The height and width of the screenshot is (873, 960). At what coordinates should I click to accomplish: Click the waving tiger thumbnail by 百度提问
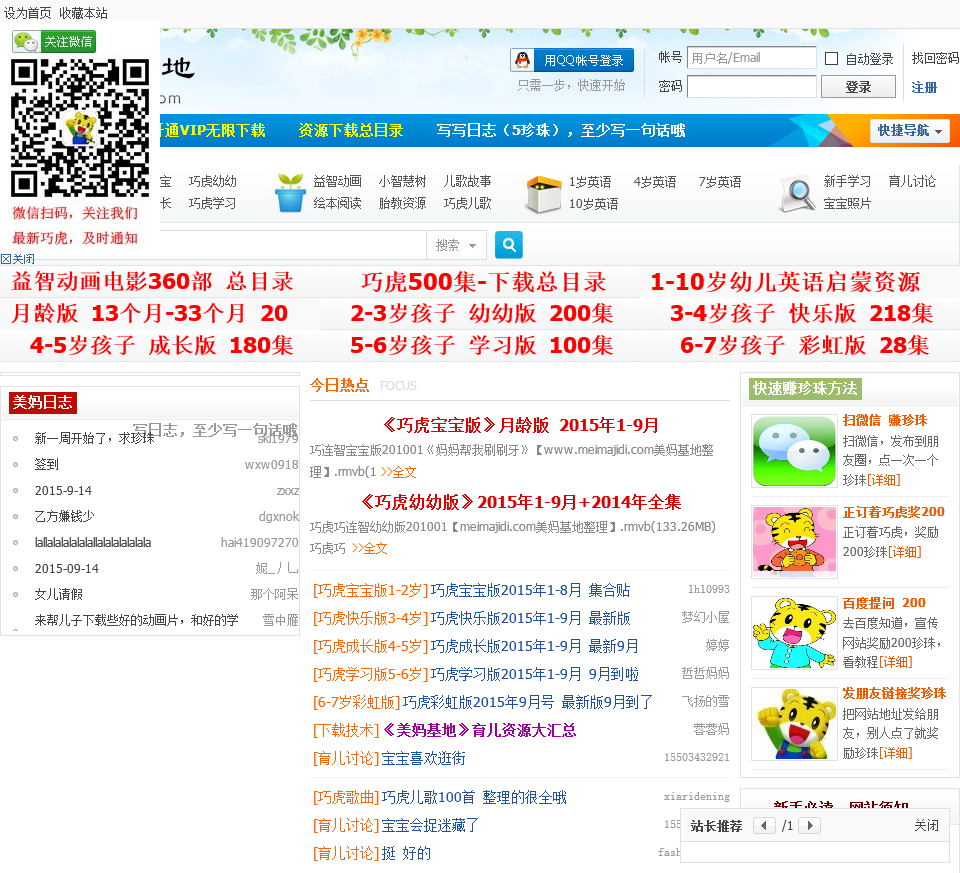pos(794,633)
